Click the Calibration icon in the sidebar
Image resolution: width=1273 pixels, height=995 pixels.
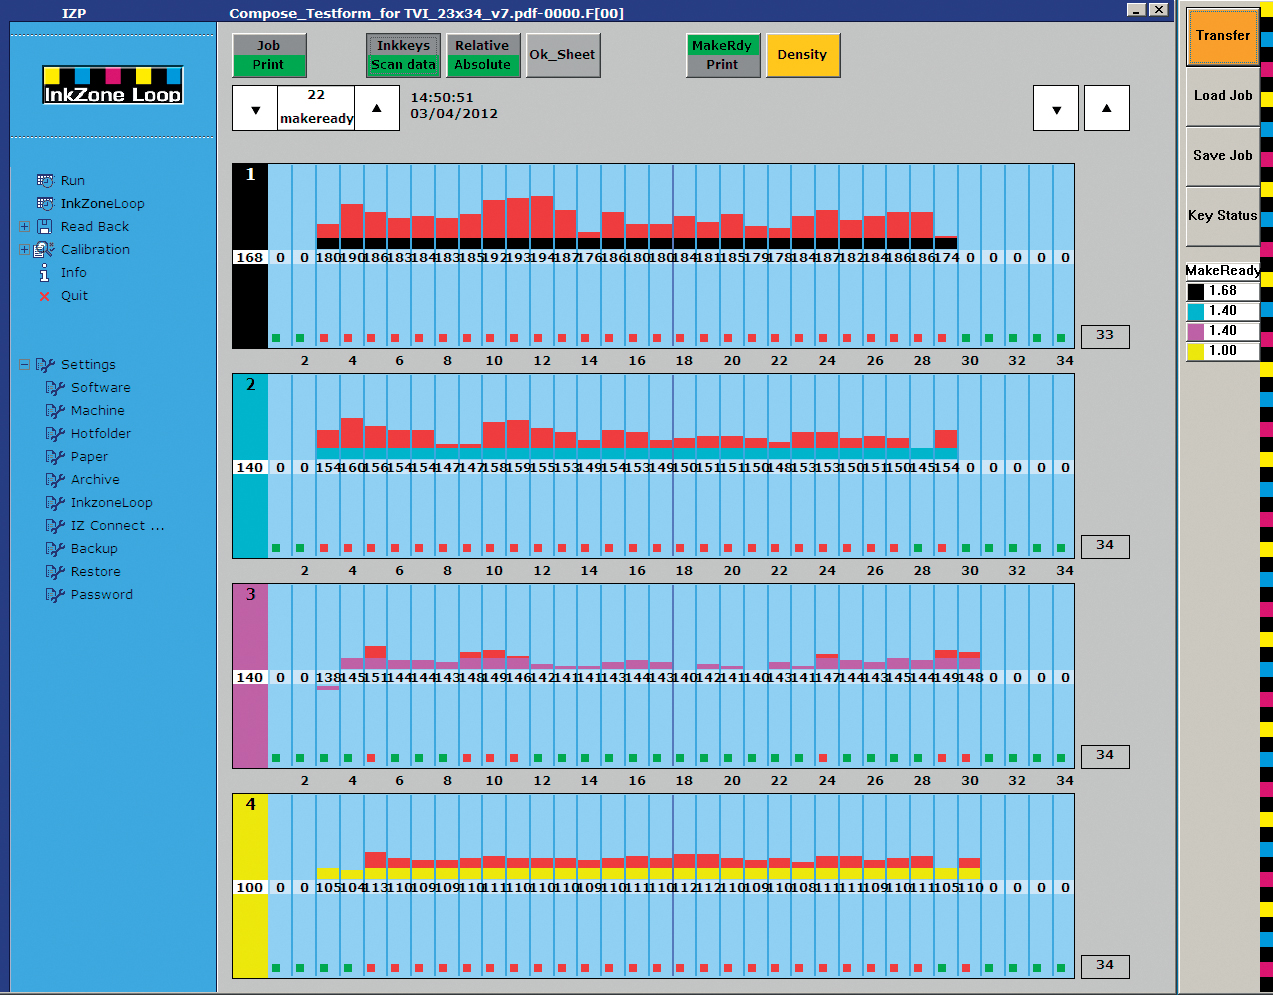[44, 250]
